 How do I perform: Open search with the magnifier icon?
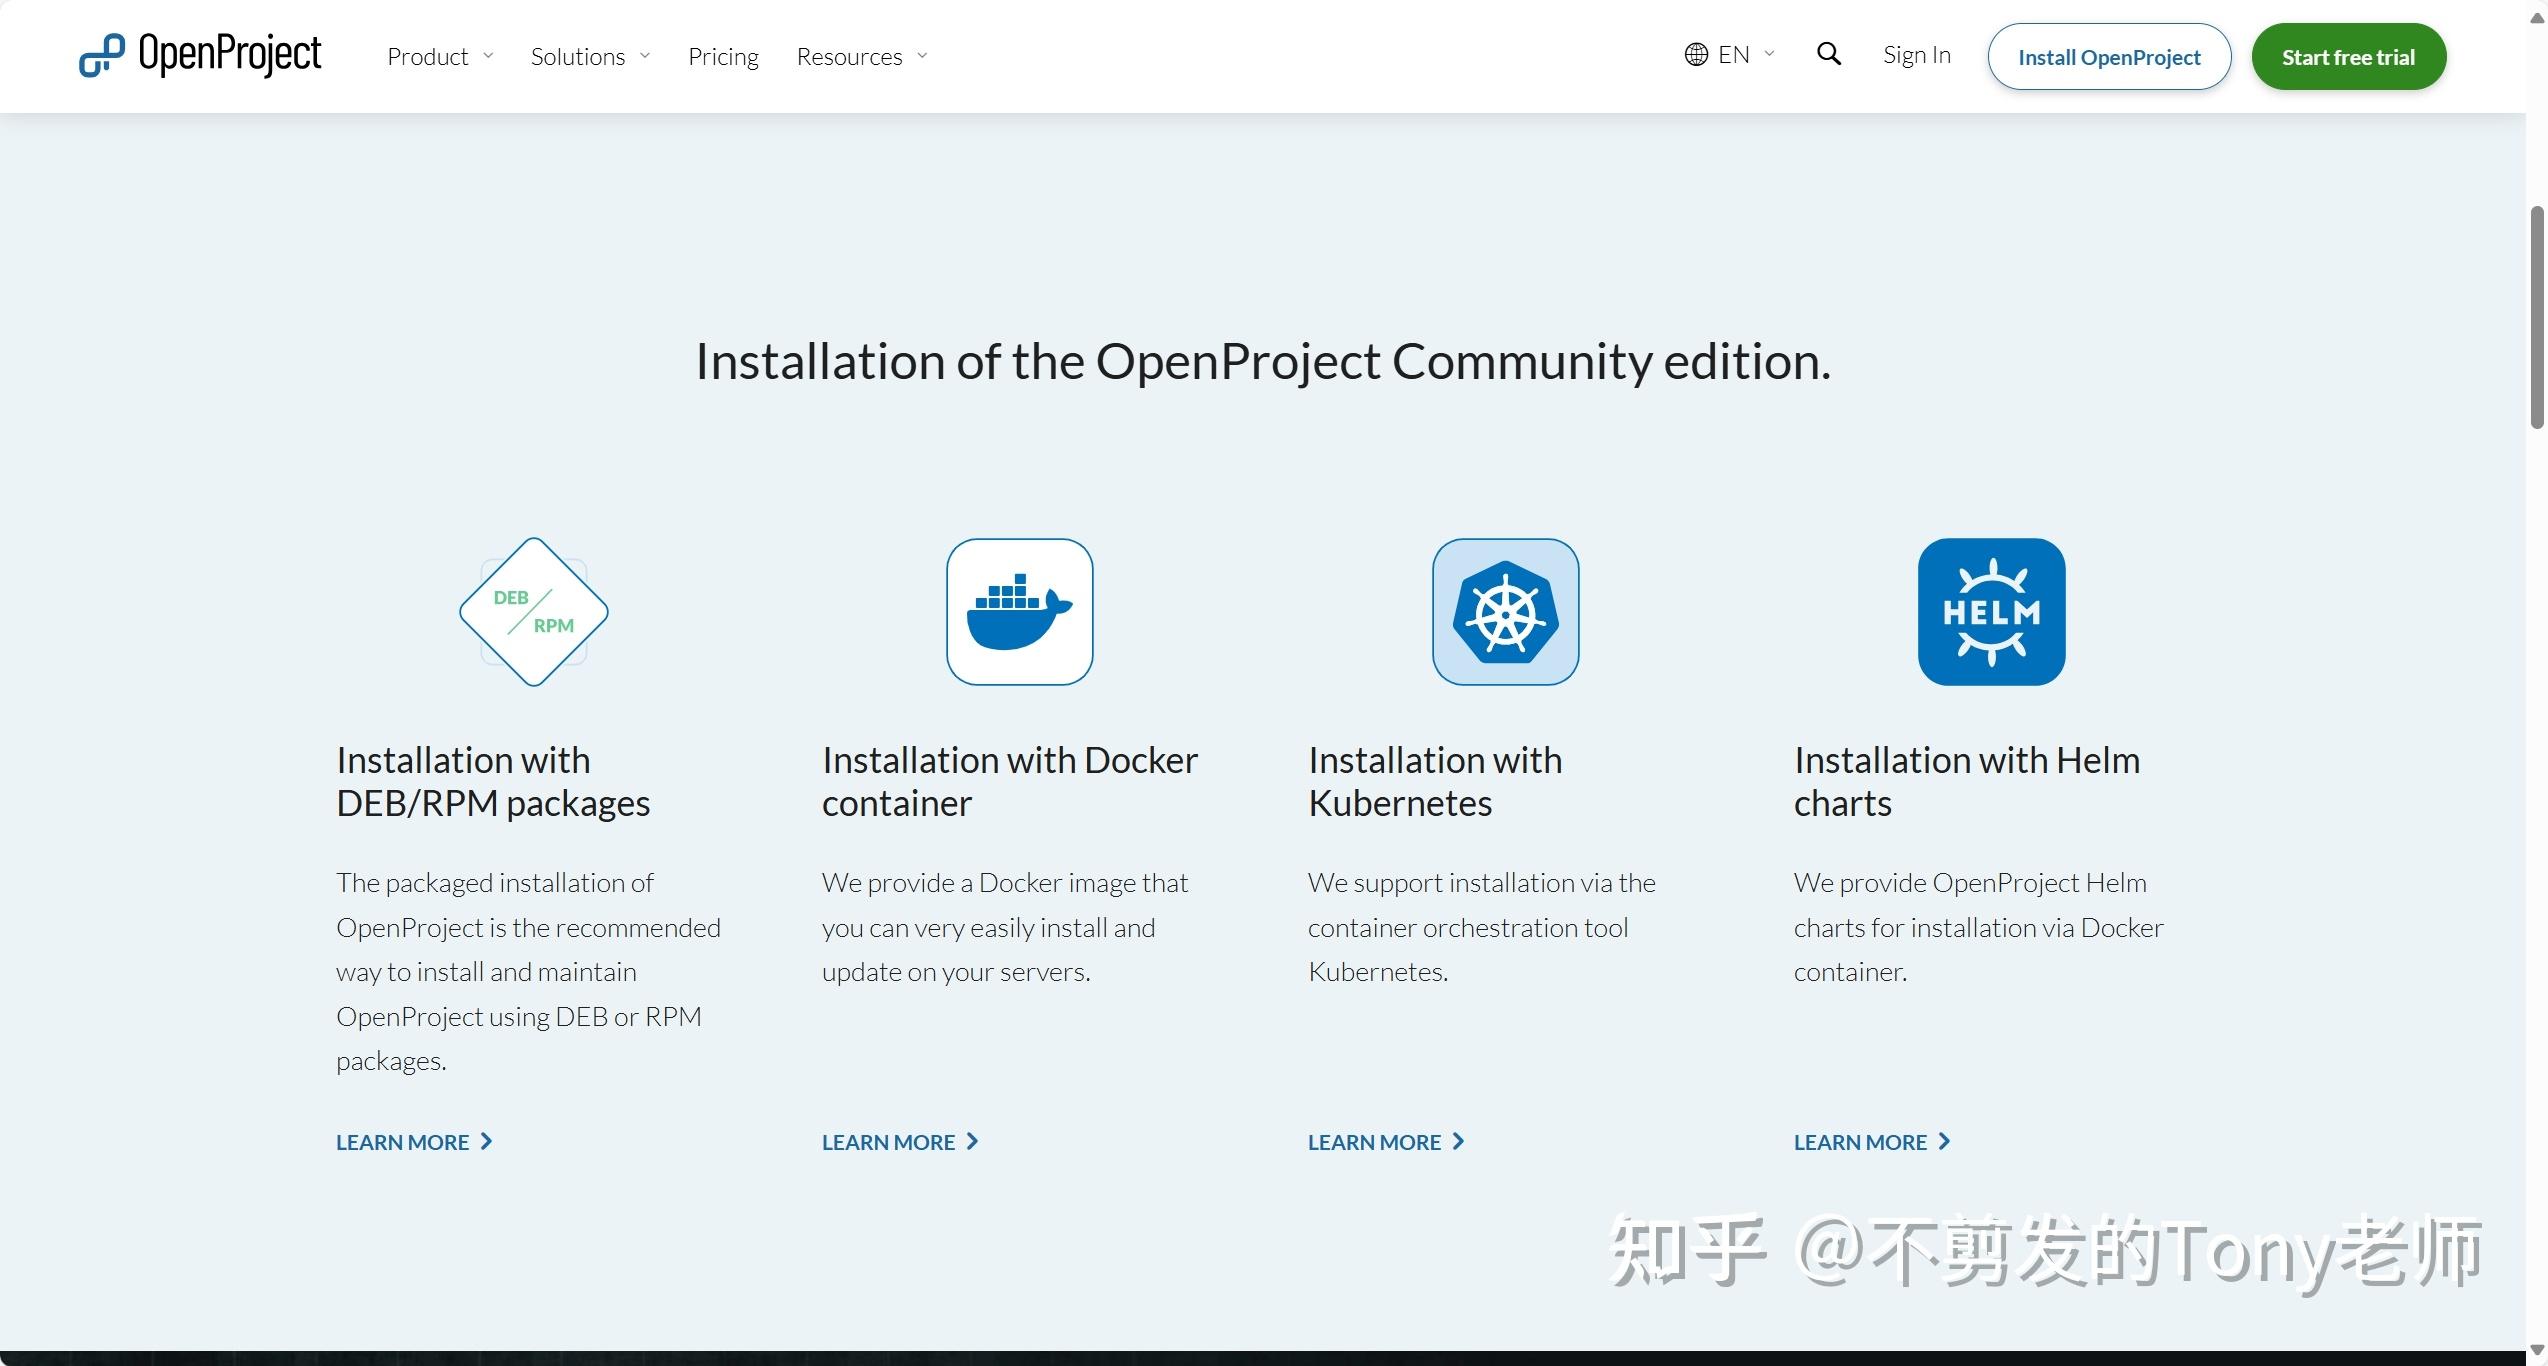[x=1828, y=54]
